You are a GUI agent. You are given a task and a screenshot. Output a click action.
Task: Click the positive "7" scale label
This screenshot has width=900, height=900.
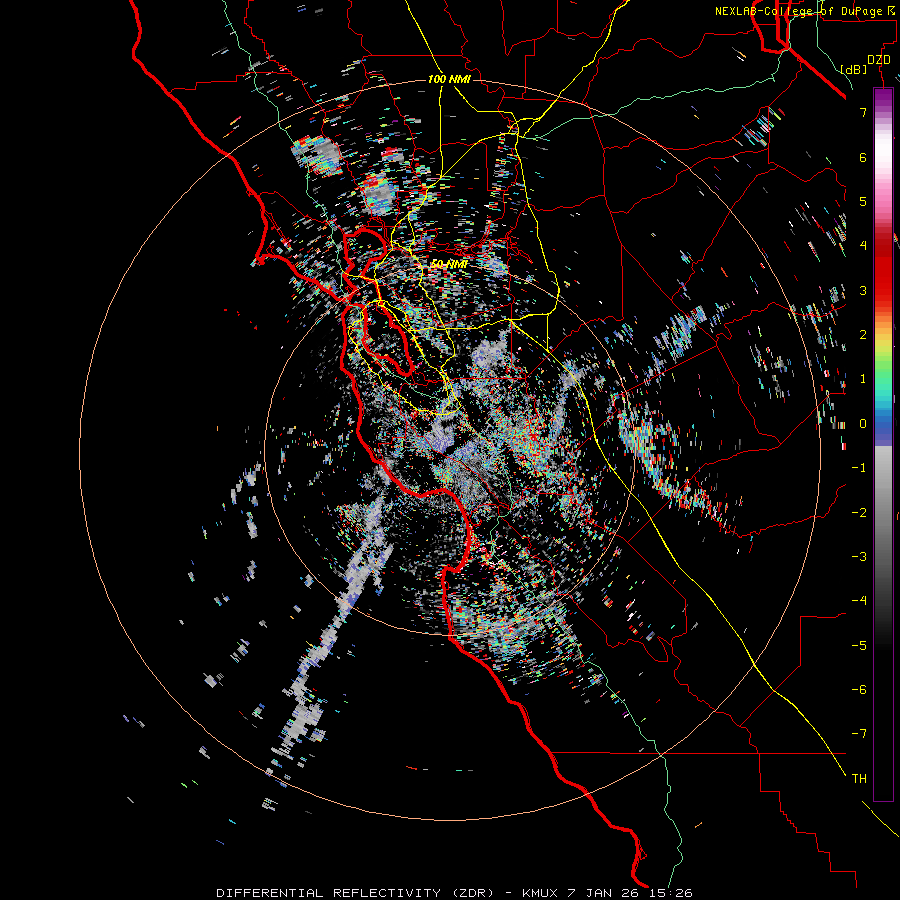863,112
